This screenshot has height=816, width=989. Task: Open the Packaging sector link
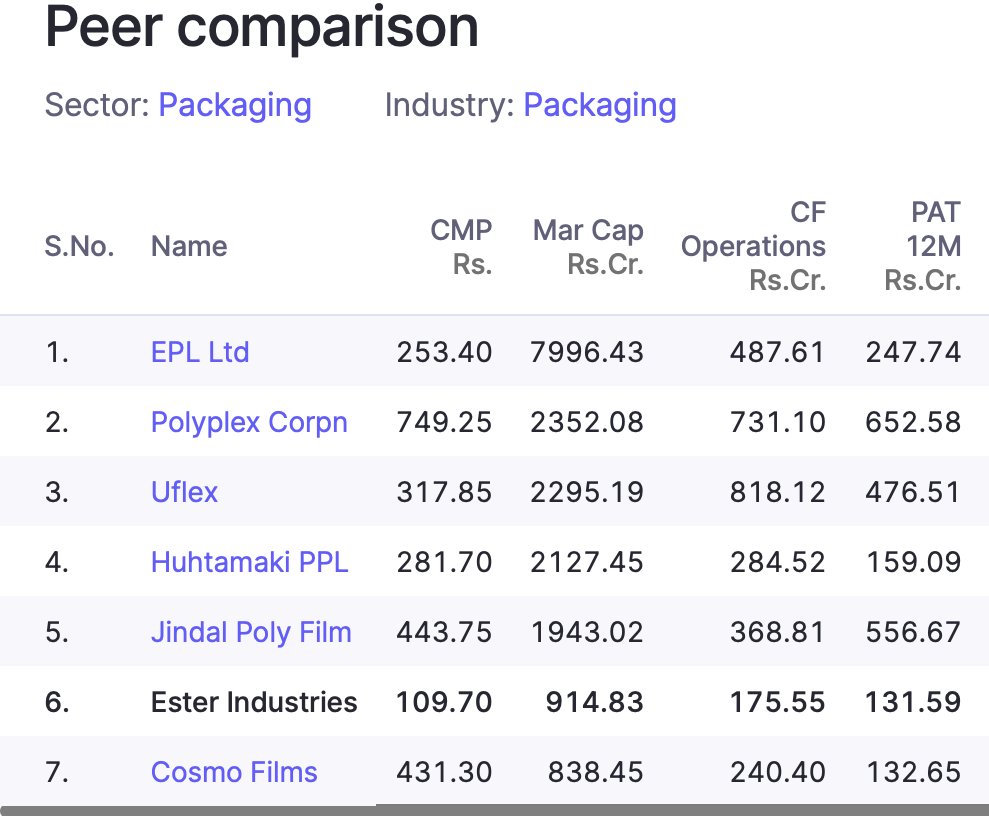[x=235, y=105]
